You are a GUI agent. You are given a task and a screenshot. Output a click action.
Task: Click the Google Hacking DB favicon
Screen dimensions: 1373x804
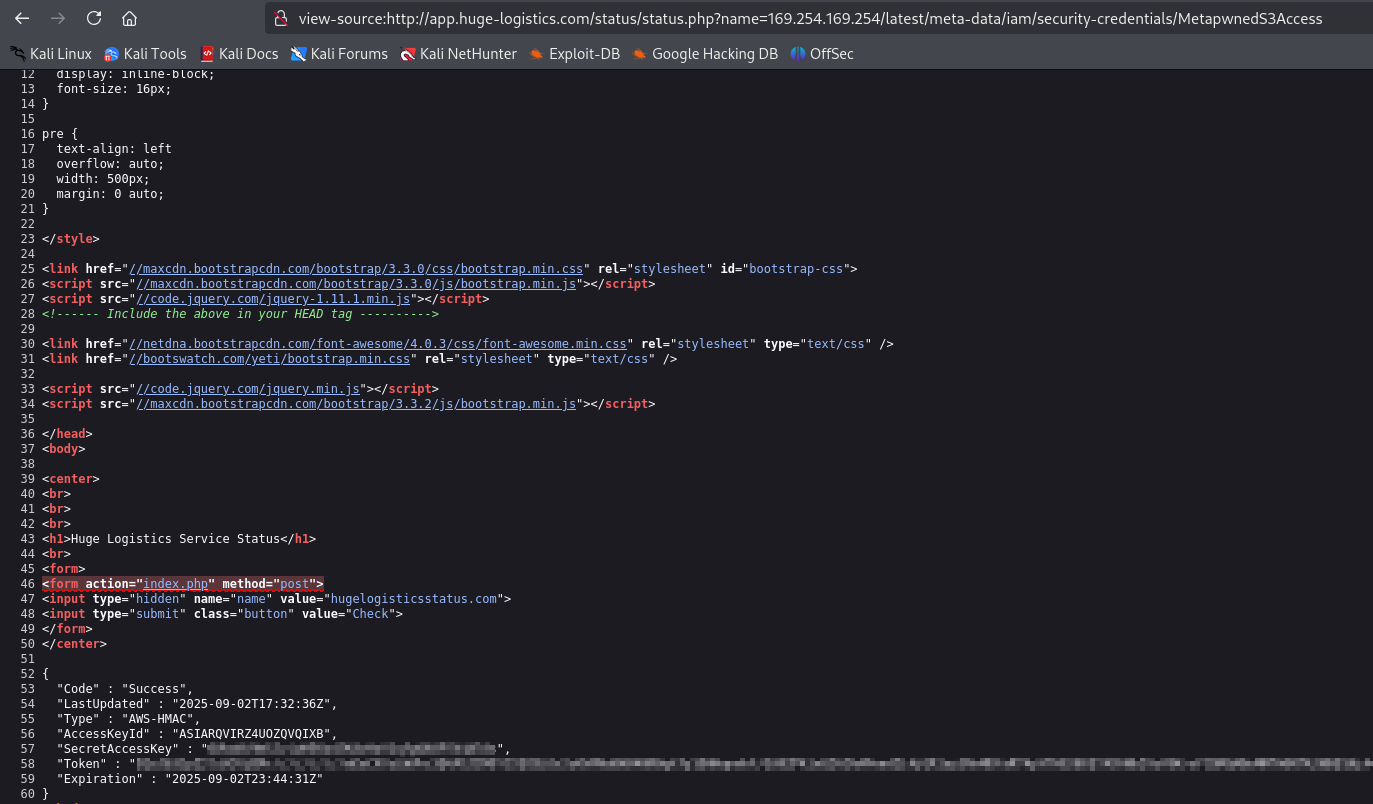coord(640,54)
